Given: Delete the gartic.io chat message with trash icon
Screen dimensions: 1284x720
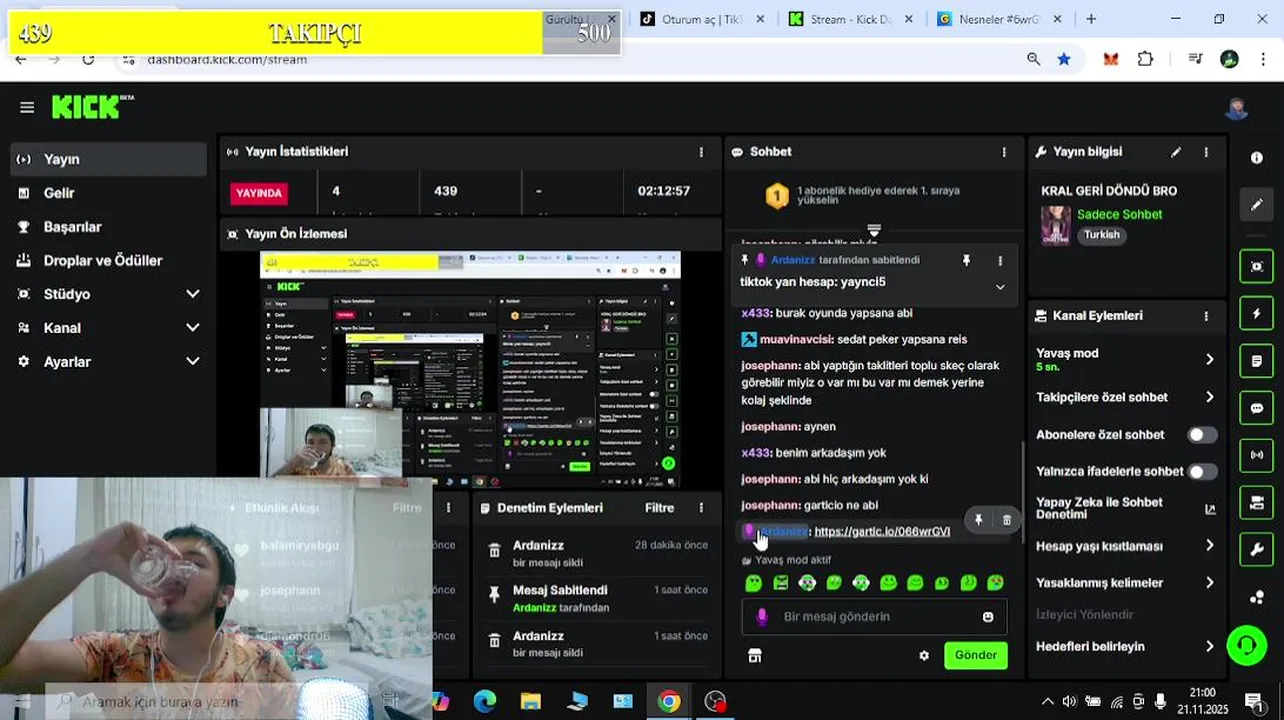Looking at the screenshot, I should point(1007,520).
